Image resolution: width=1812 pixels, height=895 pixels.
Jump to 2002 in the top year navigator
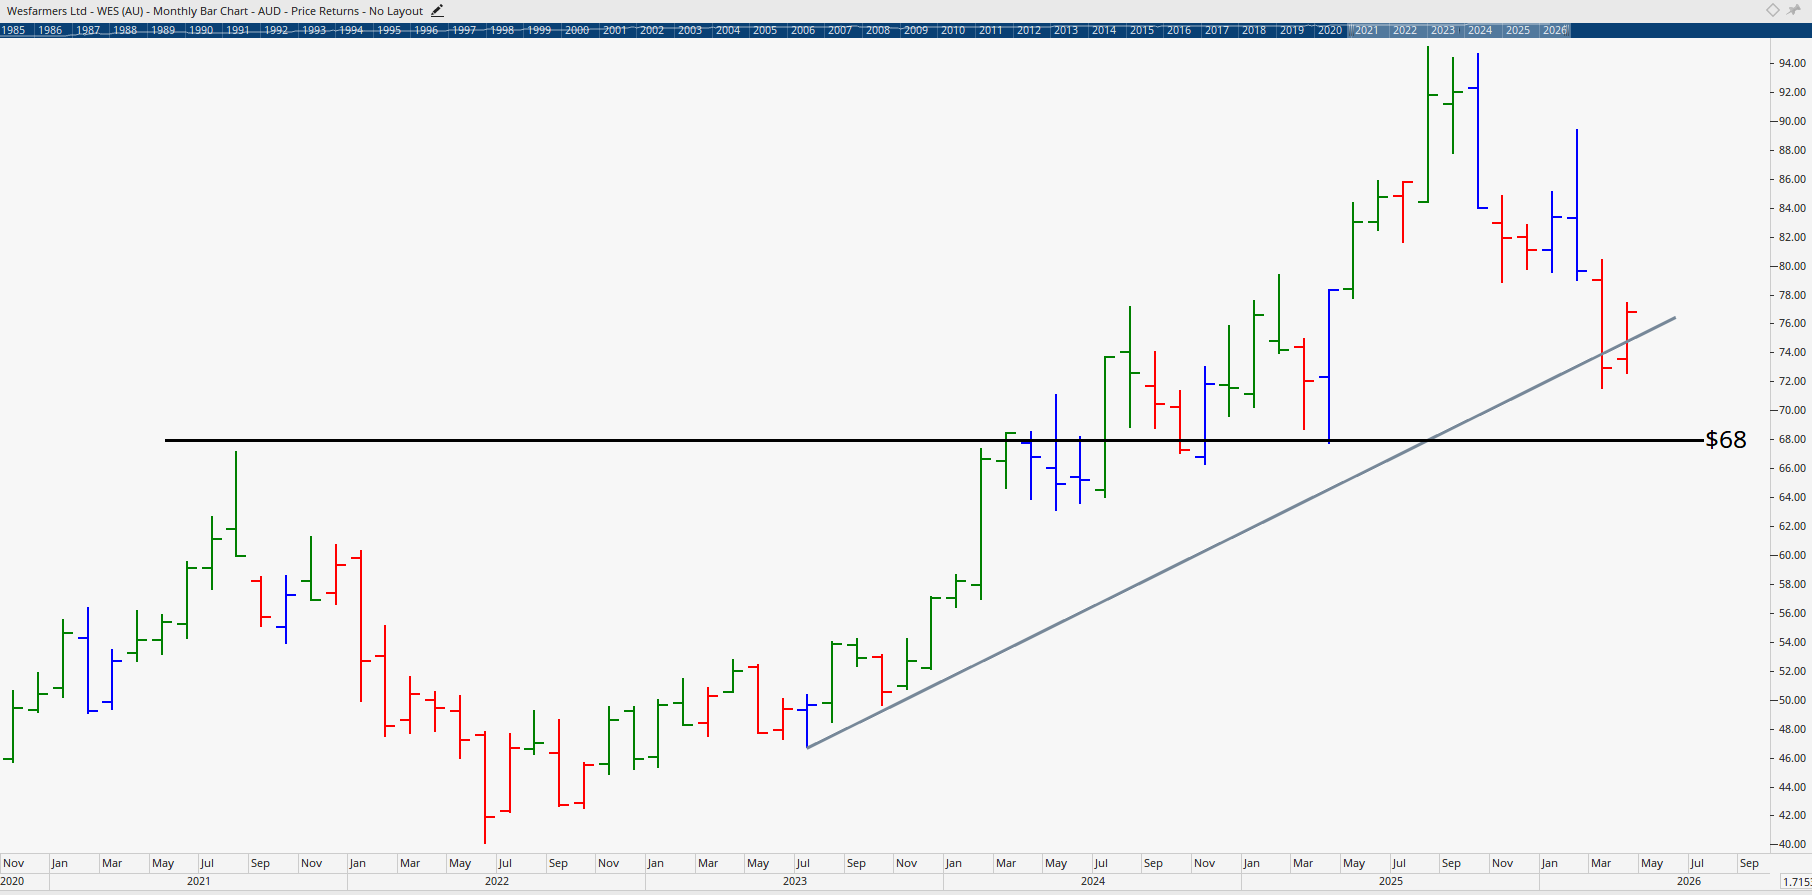(x=652, y=30)
